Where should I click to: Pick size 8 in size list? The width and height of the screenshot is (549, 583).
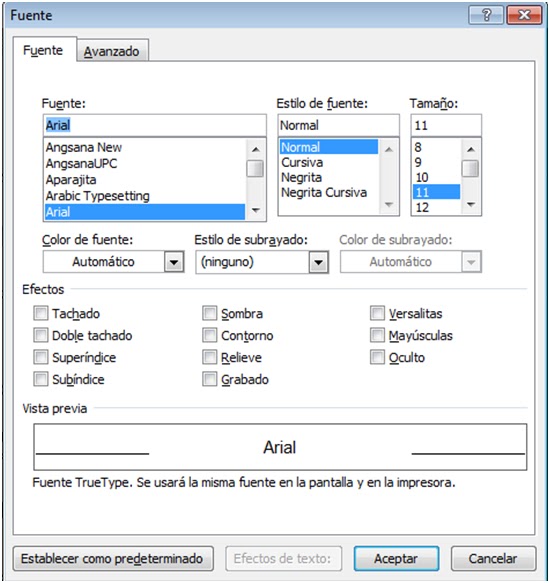point(436,147)
